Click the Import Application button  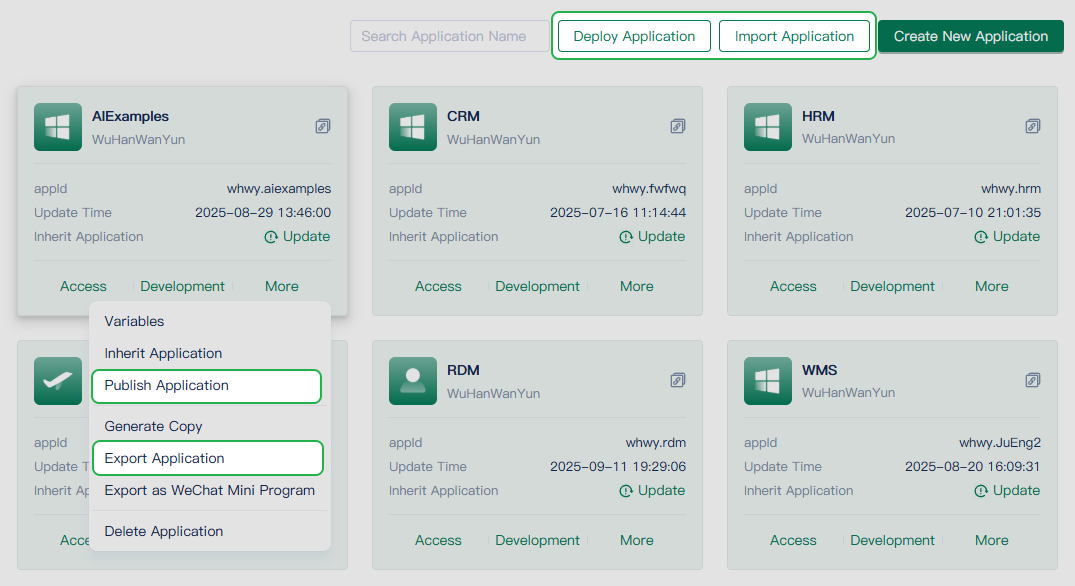[x=794, y=36]
